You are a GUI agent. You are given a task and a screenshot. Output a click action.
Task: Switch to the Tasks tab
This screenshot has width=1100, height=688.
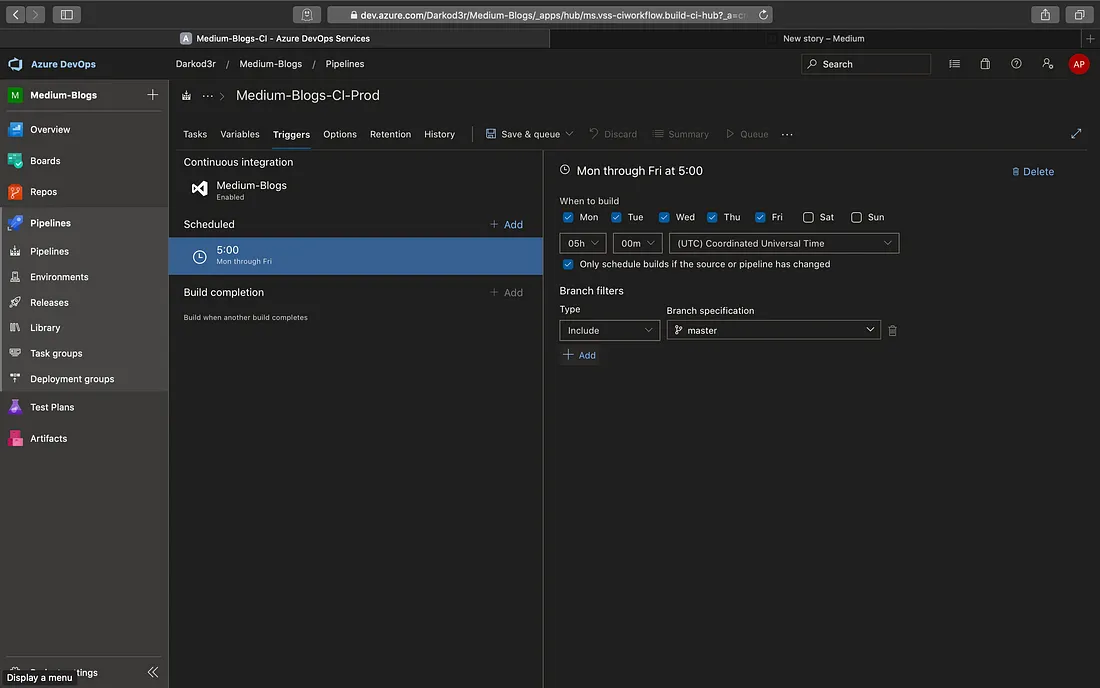point(195,134)
